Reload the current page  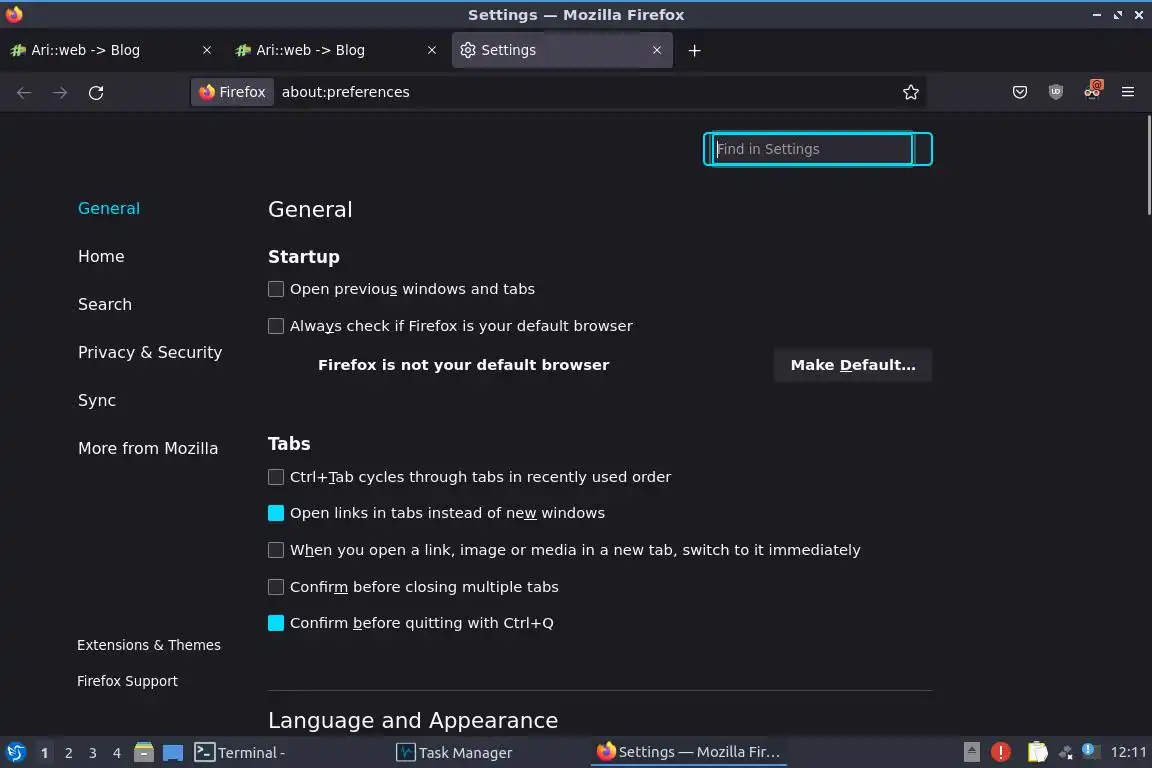[x=96, y=92]
